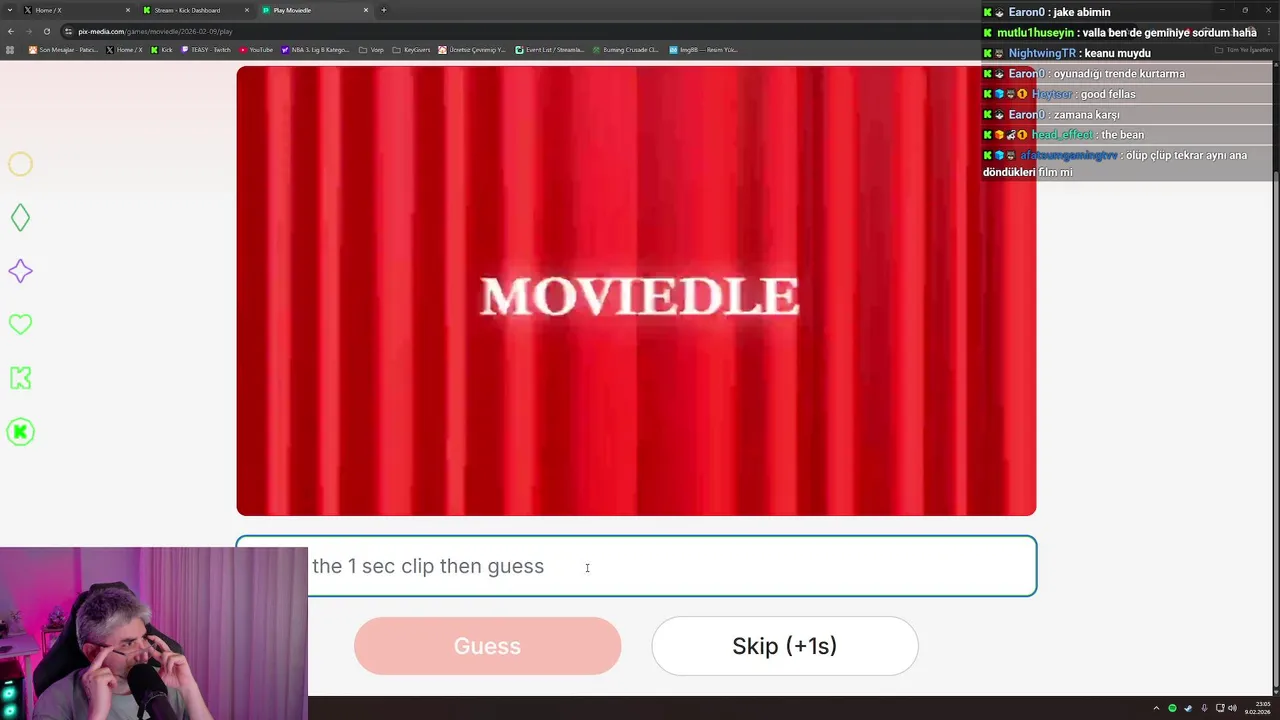Click the green Kick K logo sidebar icon

[20, 378]
